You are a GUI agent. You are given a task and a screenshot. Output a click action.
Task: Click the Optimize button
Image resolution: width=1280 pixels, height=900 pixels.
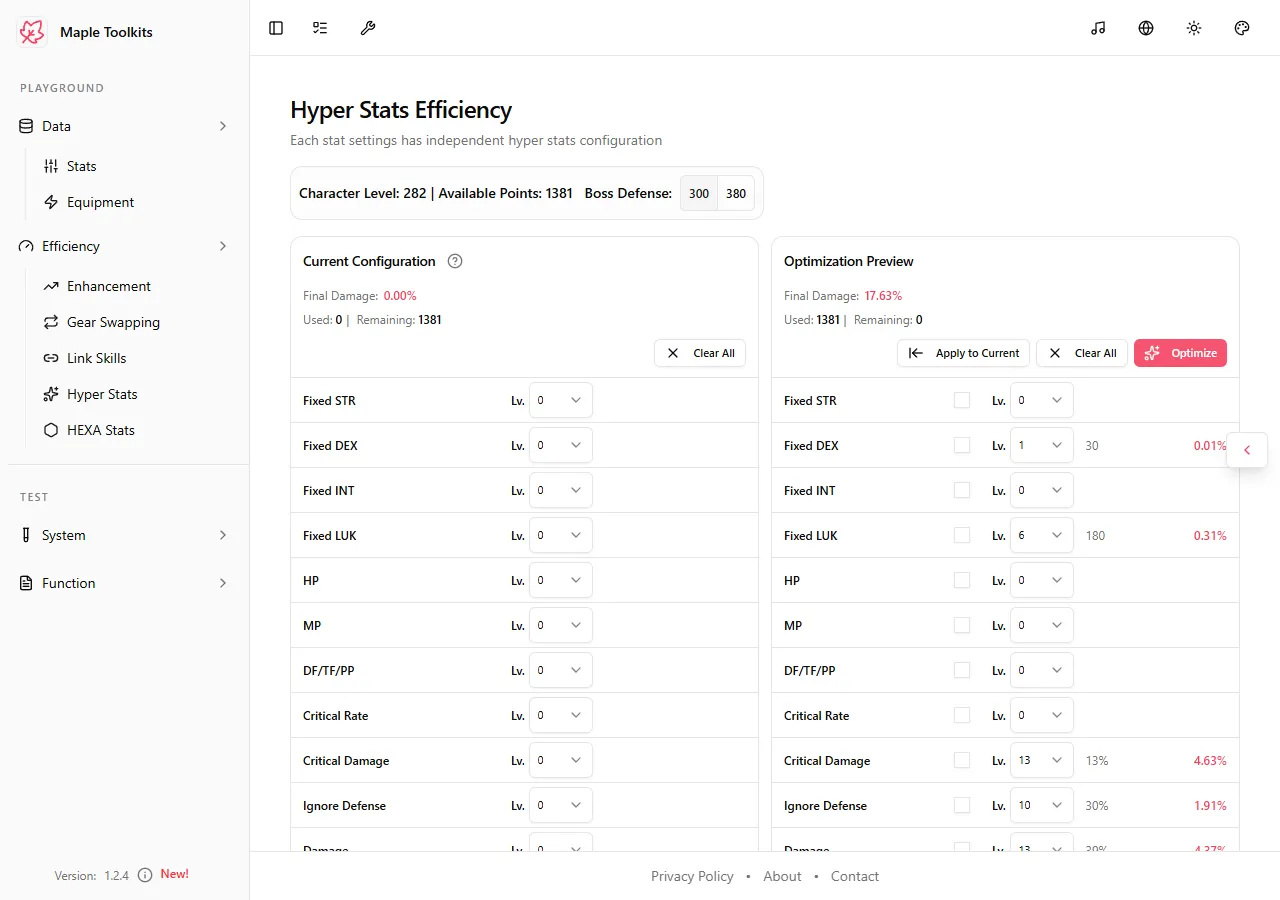point(1180,353)
